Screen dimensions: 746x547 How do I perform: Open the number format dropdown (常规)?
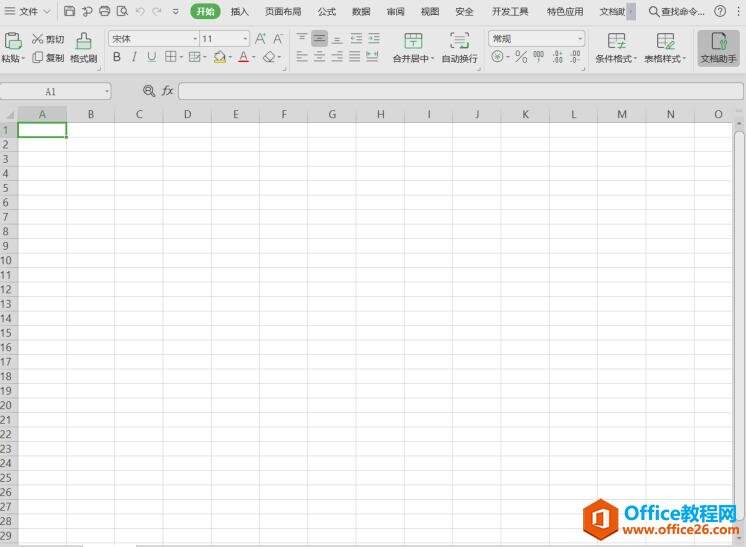click(x=579, y=39)
